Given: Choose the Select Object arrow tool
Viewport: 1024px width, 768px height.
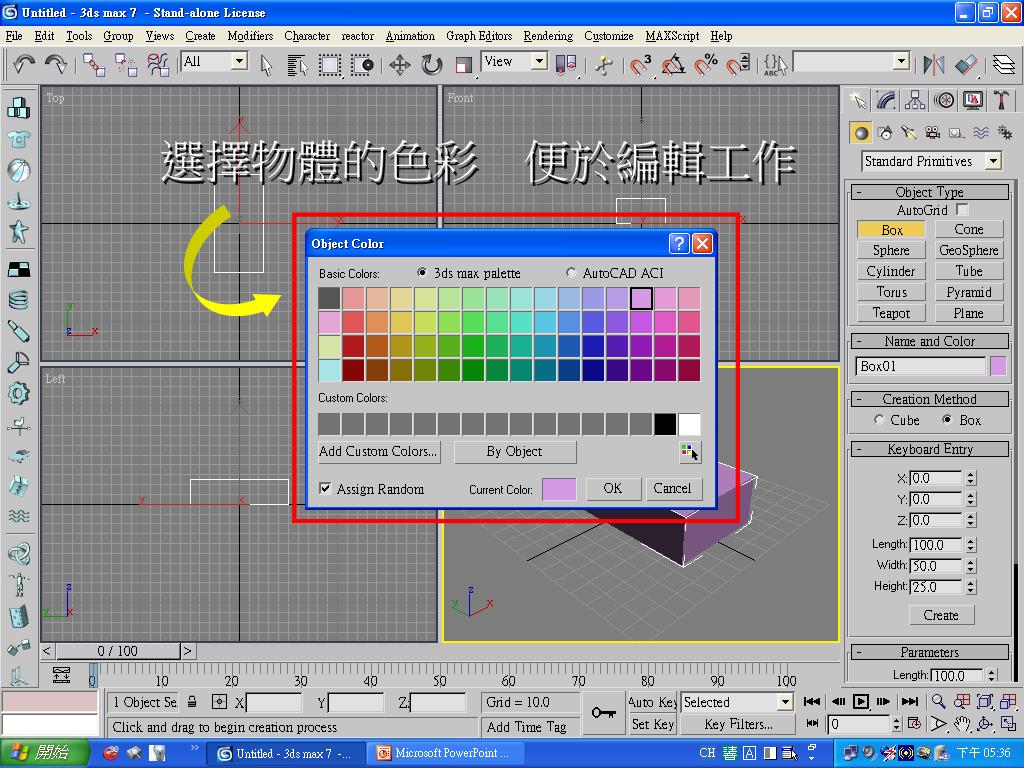Looking at the screenshot, I should click(266, 65).
